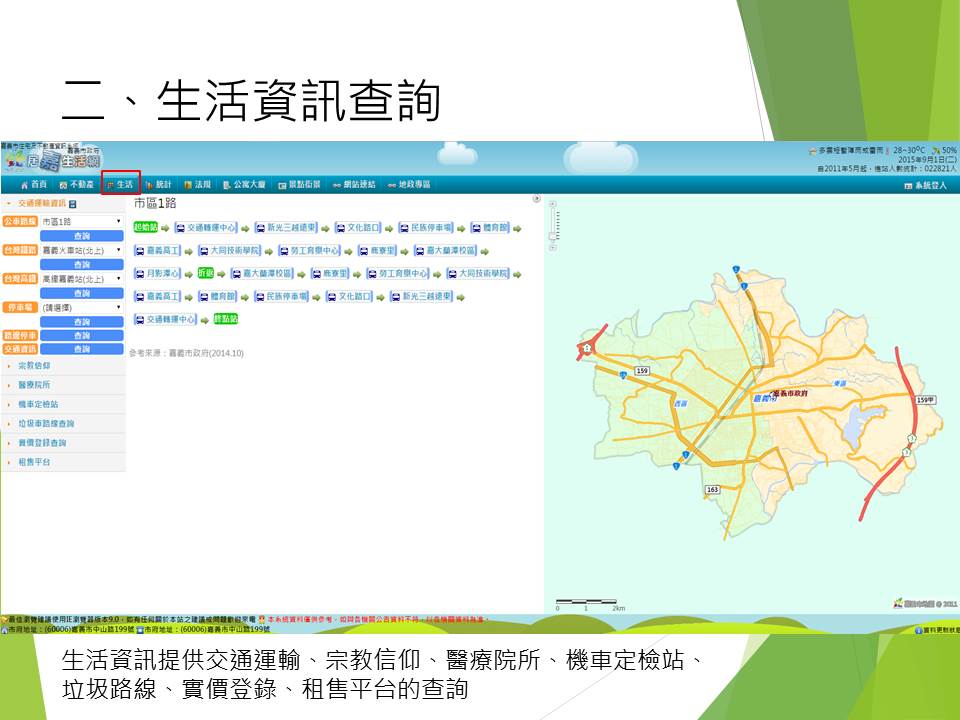Open the 不動產 menu item
This screenshot has height=720, width=960.
(x=77, y=184)
